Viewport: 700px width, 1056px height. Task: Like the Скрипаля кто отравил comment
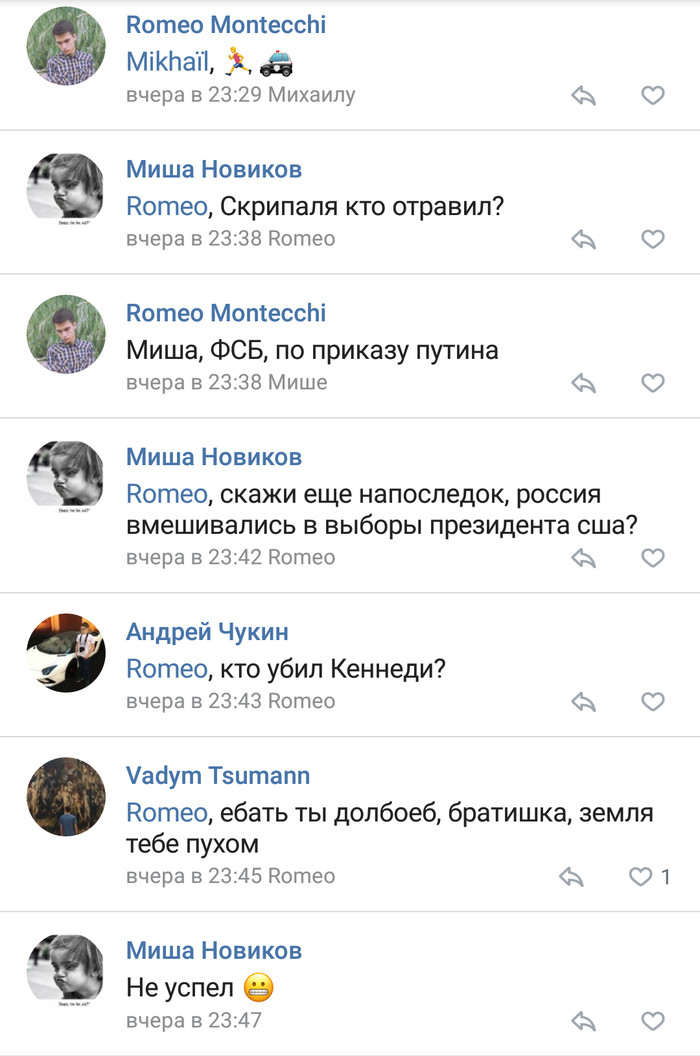point(652,239)
